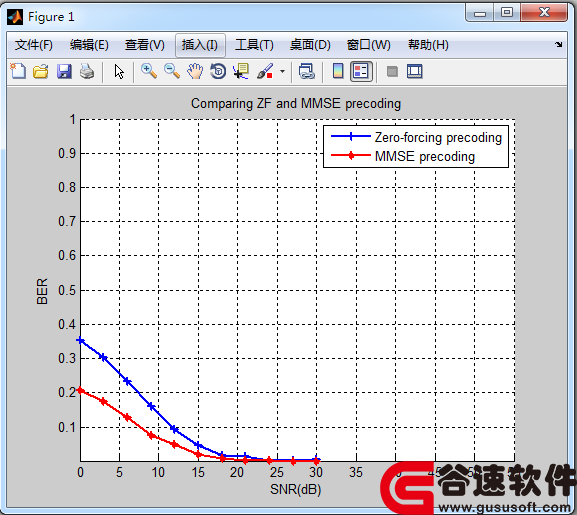Click the blue legend line sample
Viewport: 577px width, 515px height.
(x=351, y=136)
